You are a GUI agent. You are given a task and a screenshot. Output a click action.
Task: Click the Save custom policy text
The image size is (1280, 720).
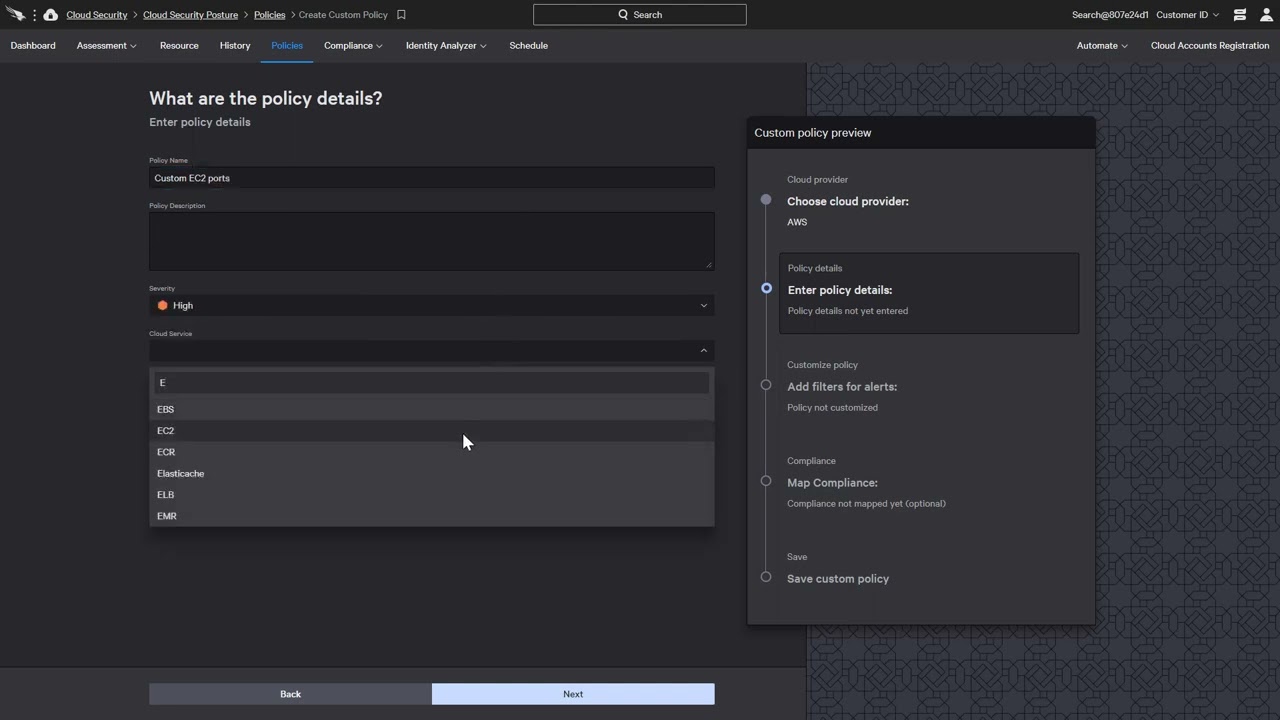click(838, 579)
